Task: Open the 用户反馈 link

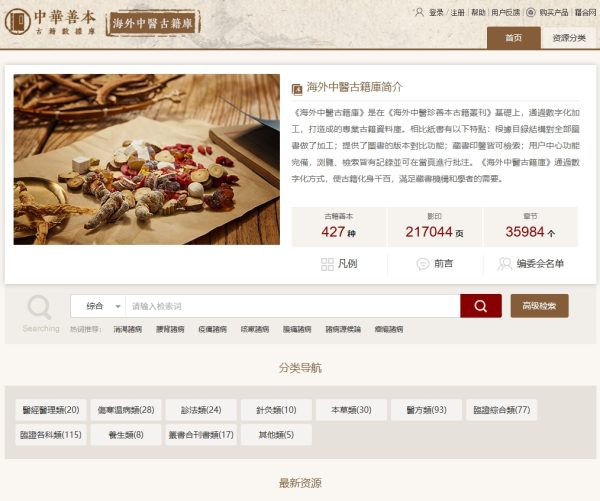Action: tap(505, 13)
